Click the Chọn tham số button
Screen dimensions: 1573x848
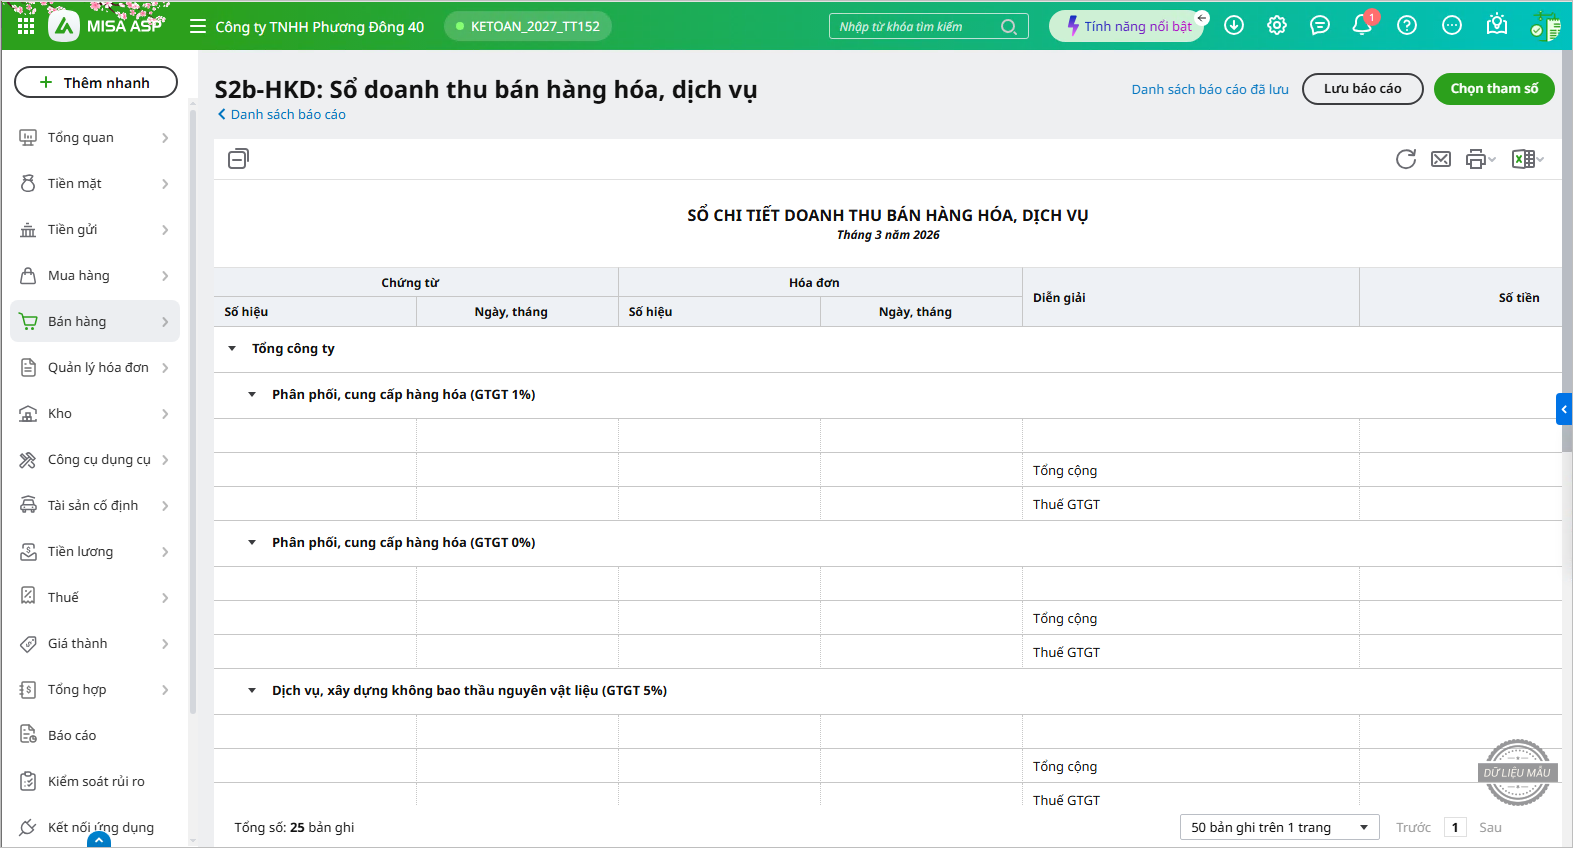click(x=1493, y=89)
